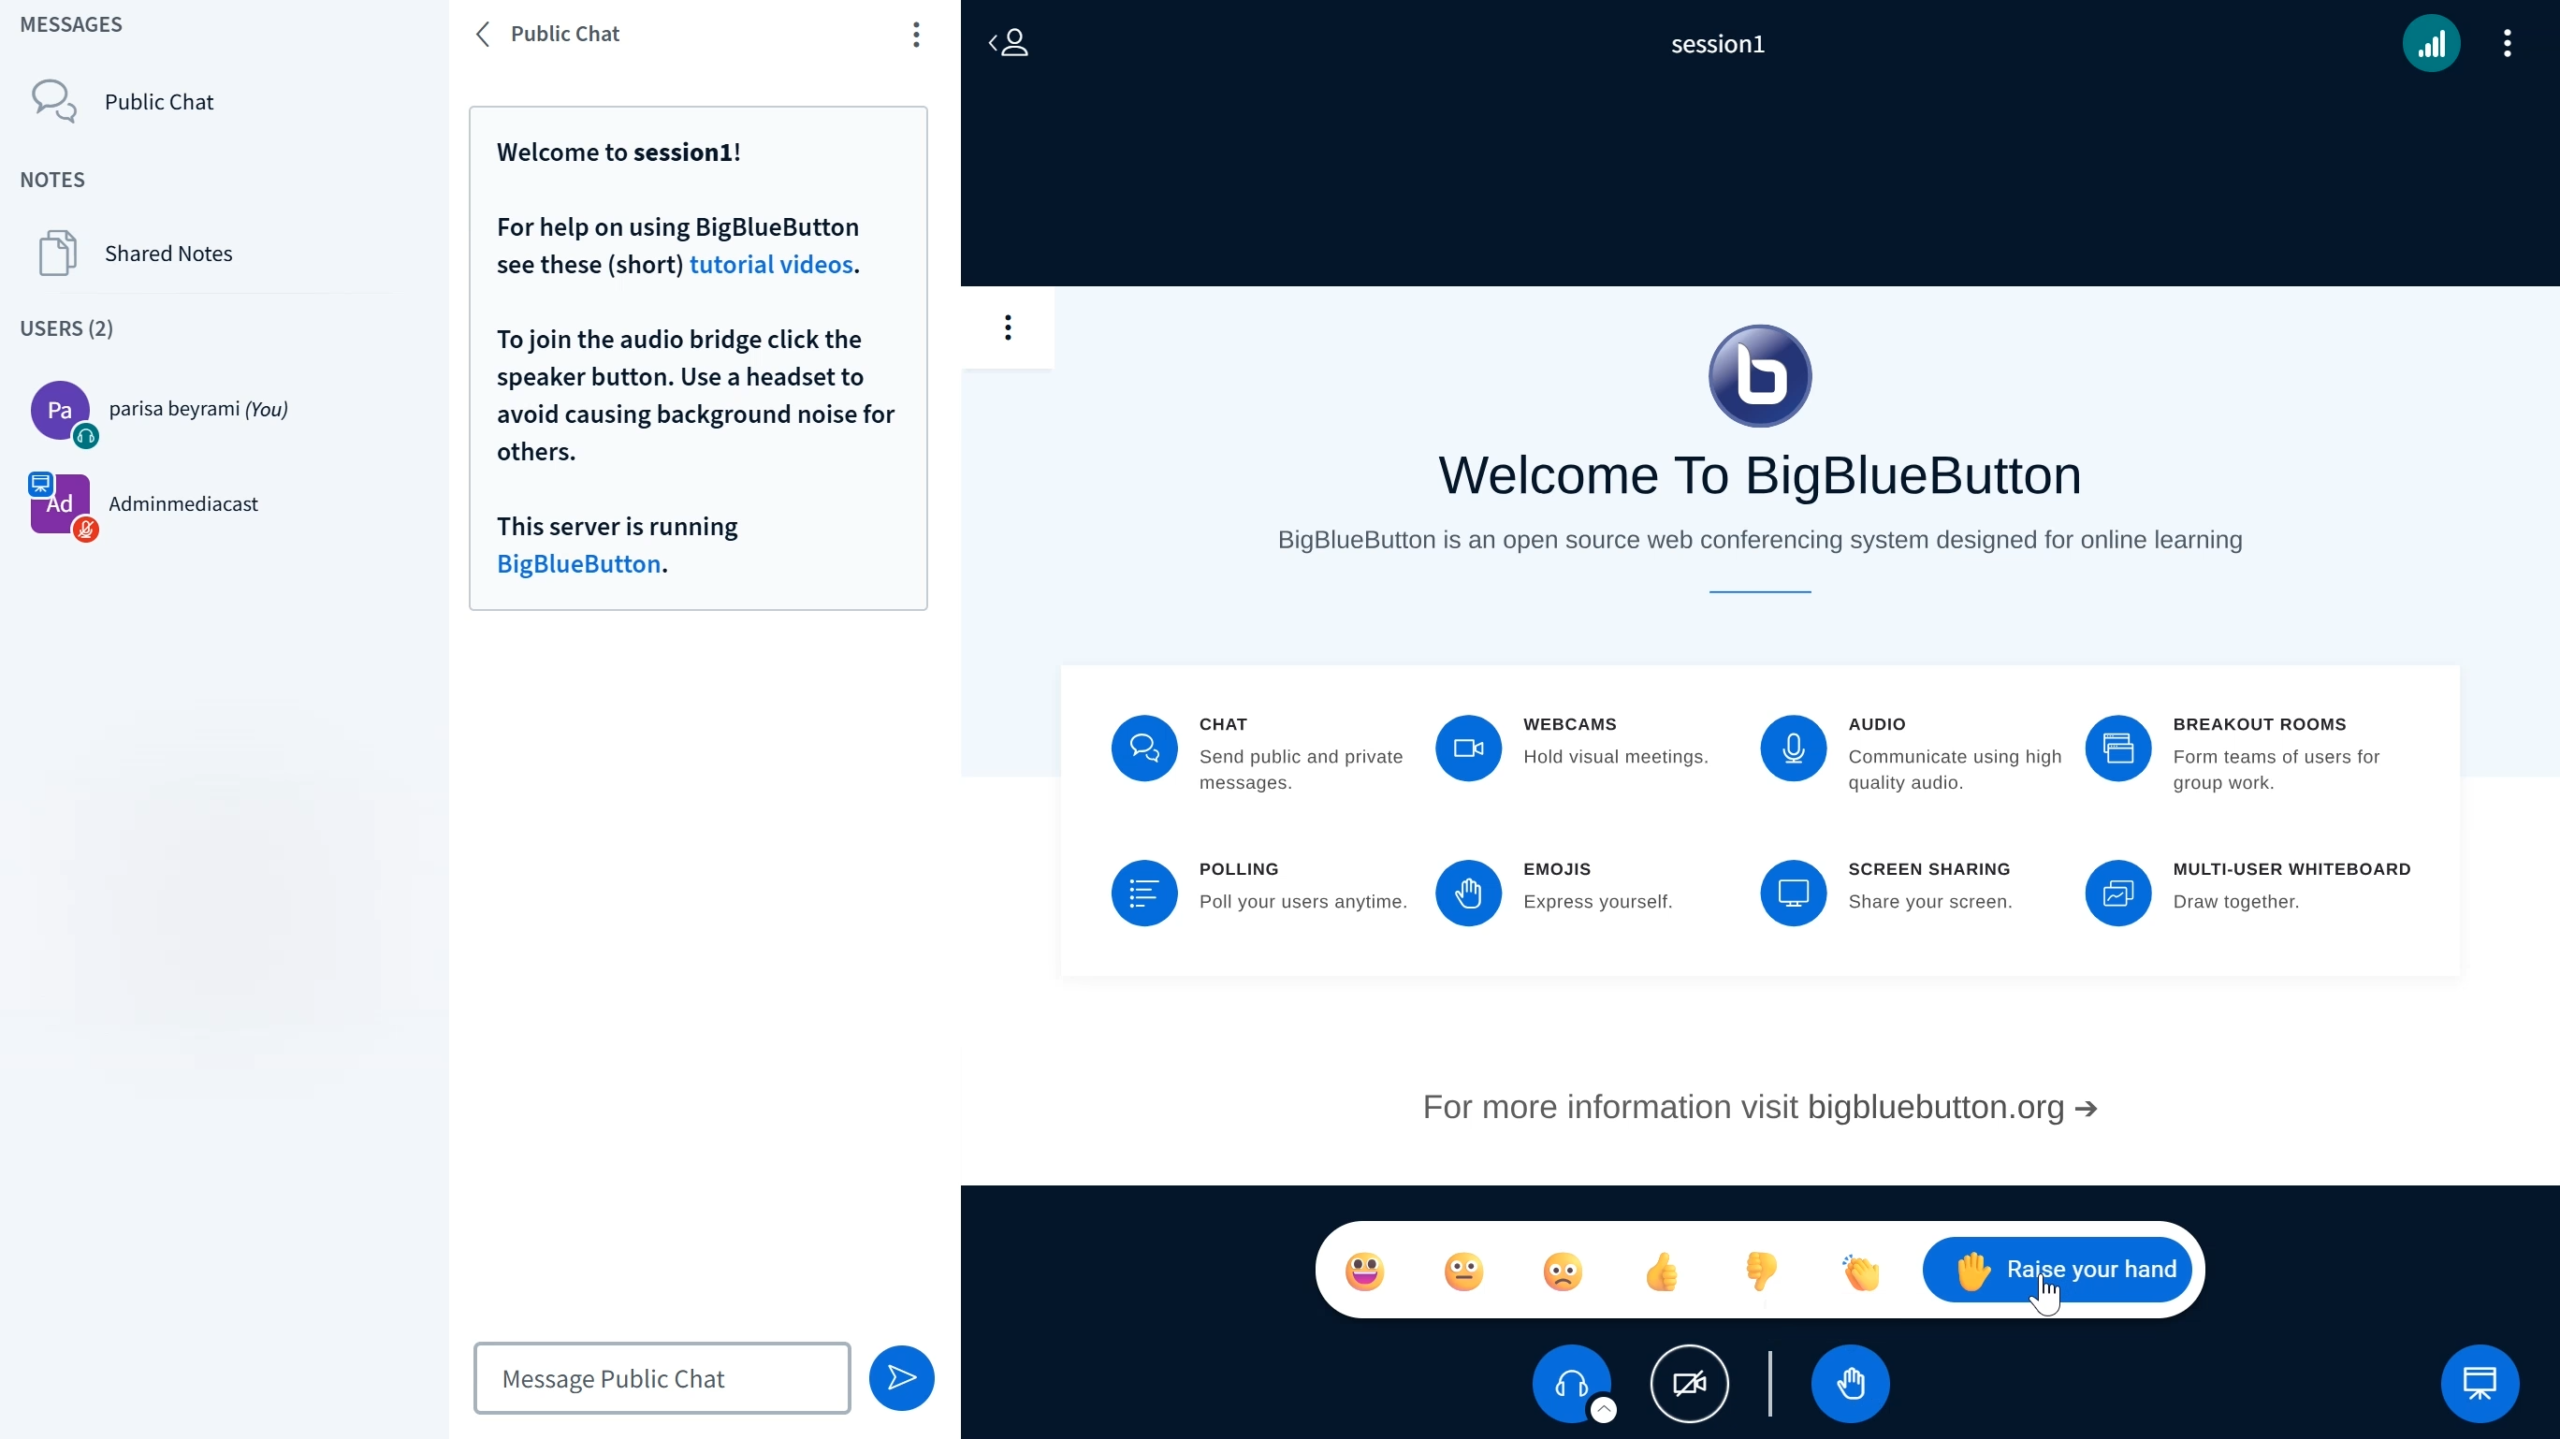Expand the audio device options arrow
This screenshot has height=1439, width=2560.
click(x=1603, y=1409)
